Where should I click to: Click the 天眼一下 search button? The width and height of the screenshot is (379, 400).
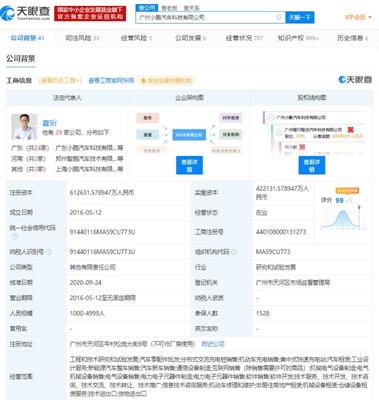tap(300, 17)
